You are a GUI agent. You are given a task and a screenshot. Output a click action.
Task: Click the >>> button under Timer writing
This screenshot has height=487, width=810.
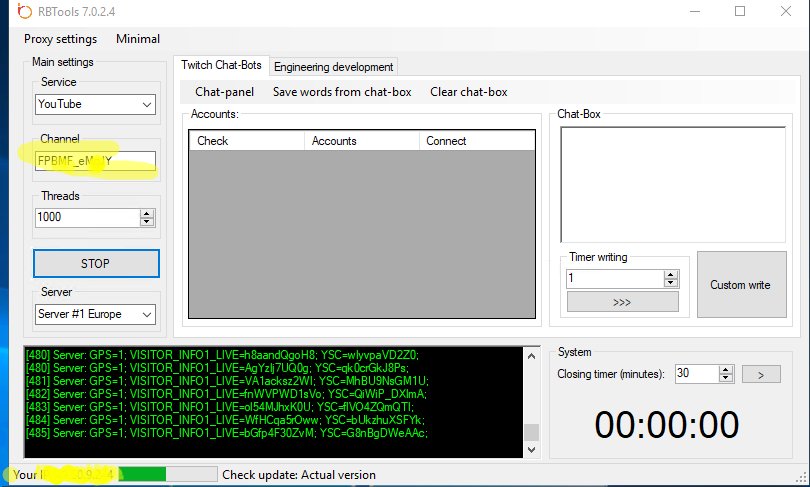pyautogui.click(x=622, y=302)
